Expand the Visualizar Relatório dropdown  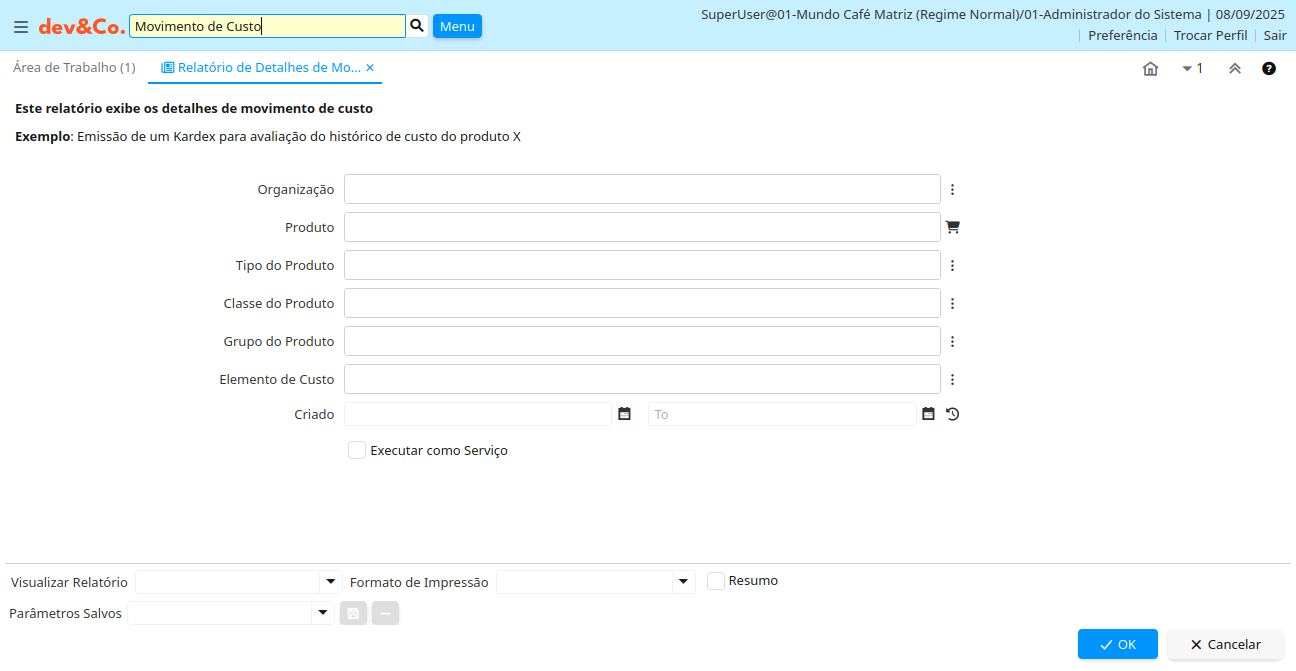330,582
